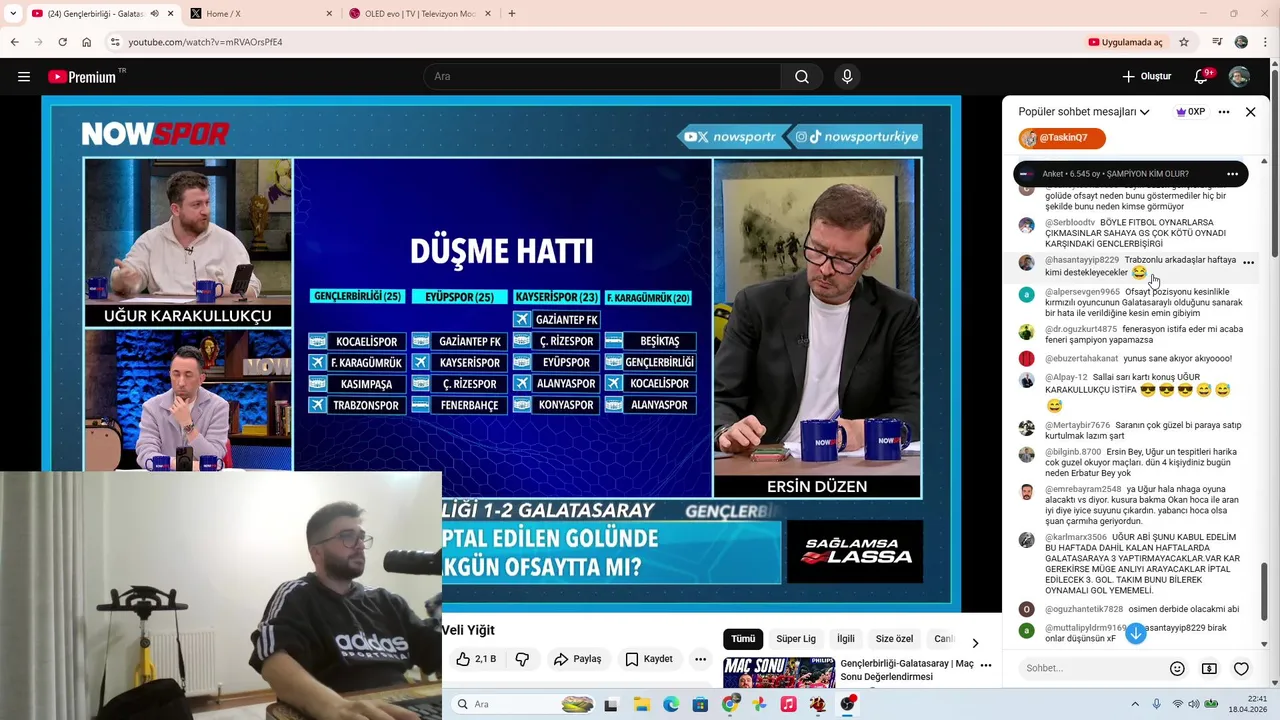Reload the page with the refresh icon
The height and width of the screenshot is (720, 1280).
[62, 42]
